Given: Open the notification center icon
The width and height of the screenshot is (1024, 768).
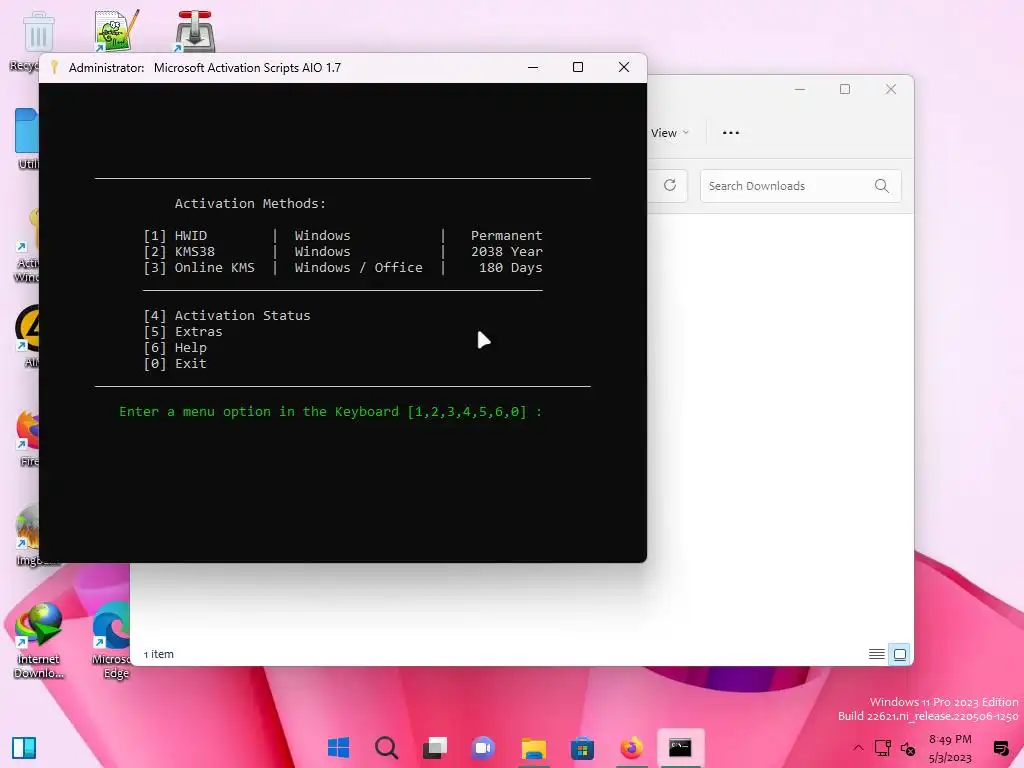Looking at the screenshot, I should tap(1000, 748).
